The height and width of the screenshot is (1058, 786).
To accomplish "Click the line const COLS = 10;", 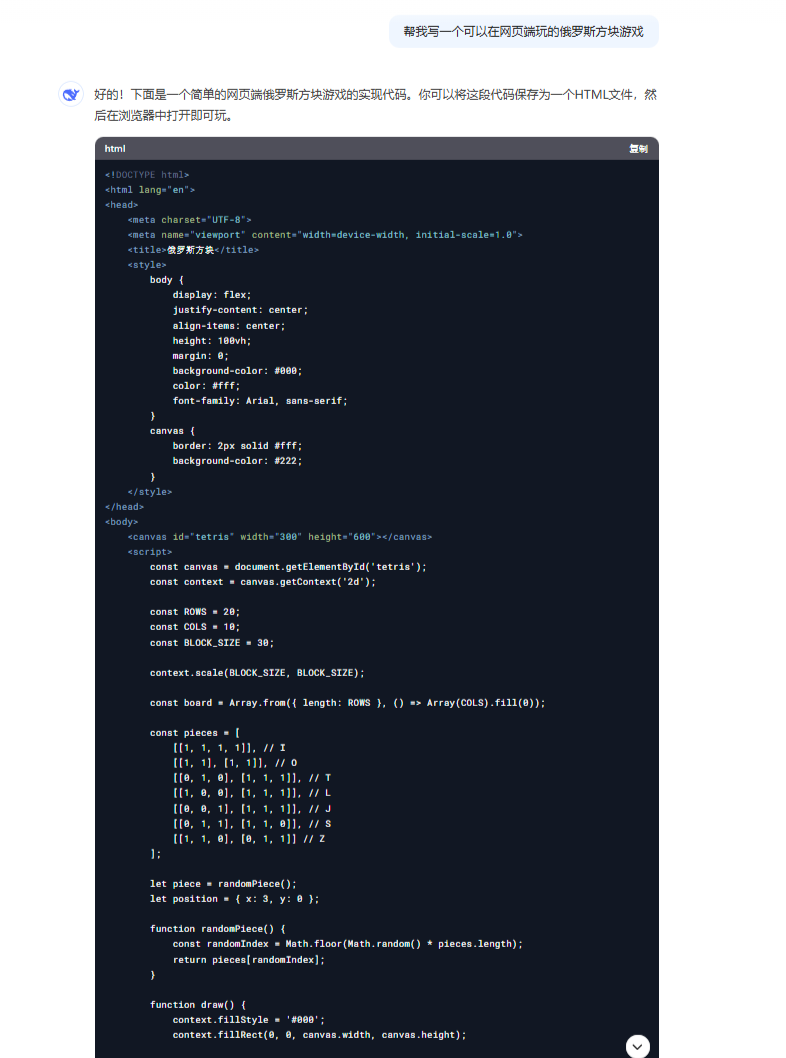I will [x=195, y=627].
